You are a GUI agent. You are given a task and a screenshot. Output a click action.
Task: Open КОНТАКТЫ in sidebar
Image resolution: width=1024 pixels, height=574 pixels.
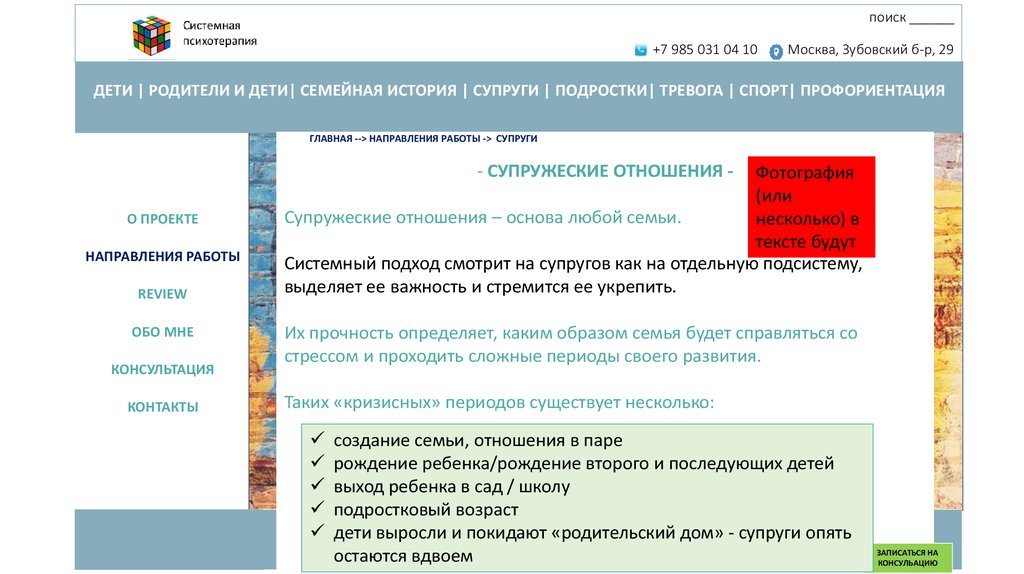(163, 407)
